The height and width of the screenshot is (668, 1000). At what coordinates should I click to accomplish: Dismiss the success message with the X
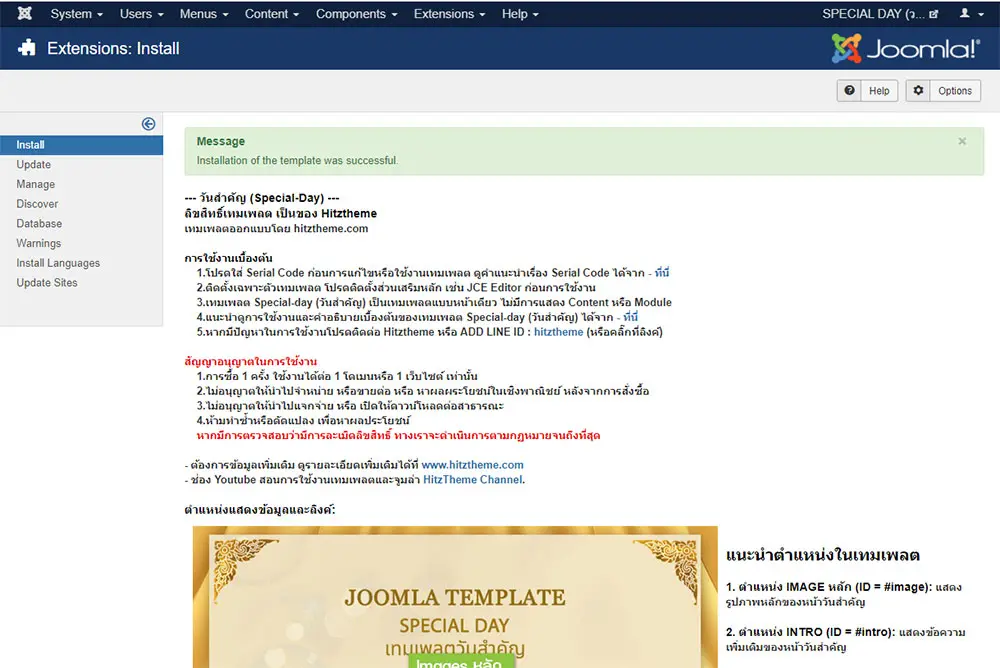click(x=962, y=142)
